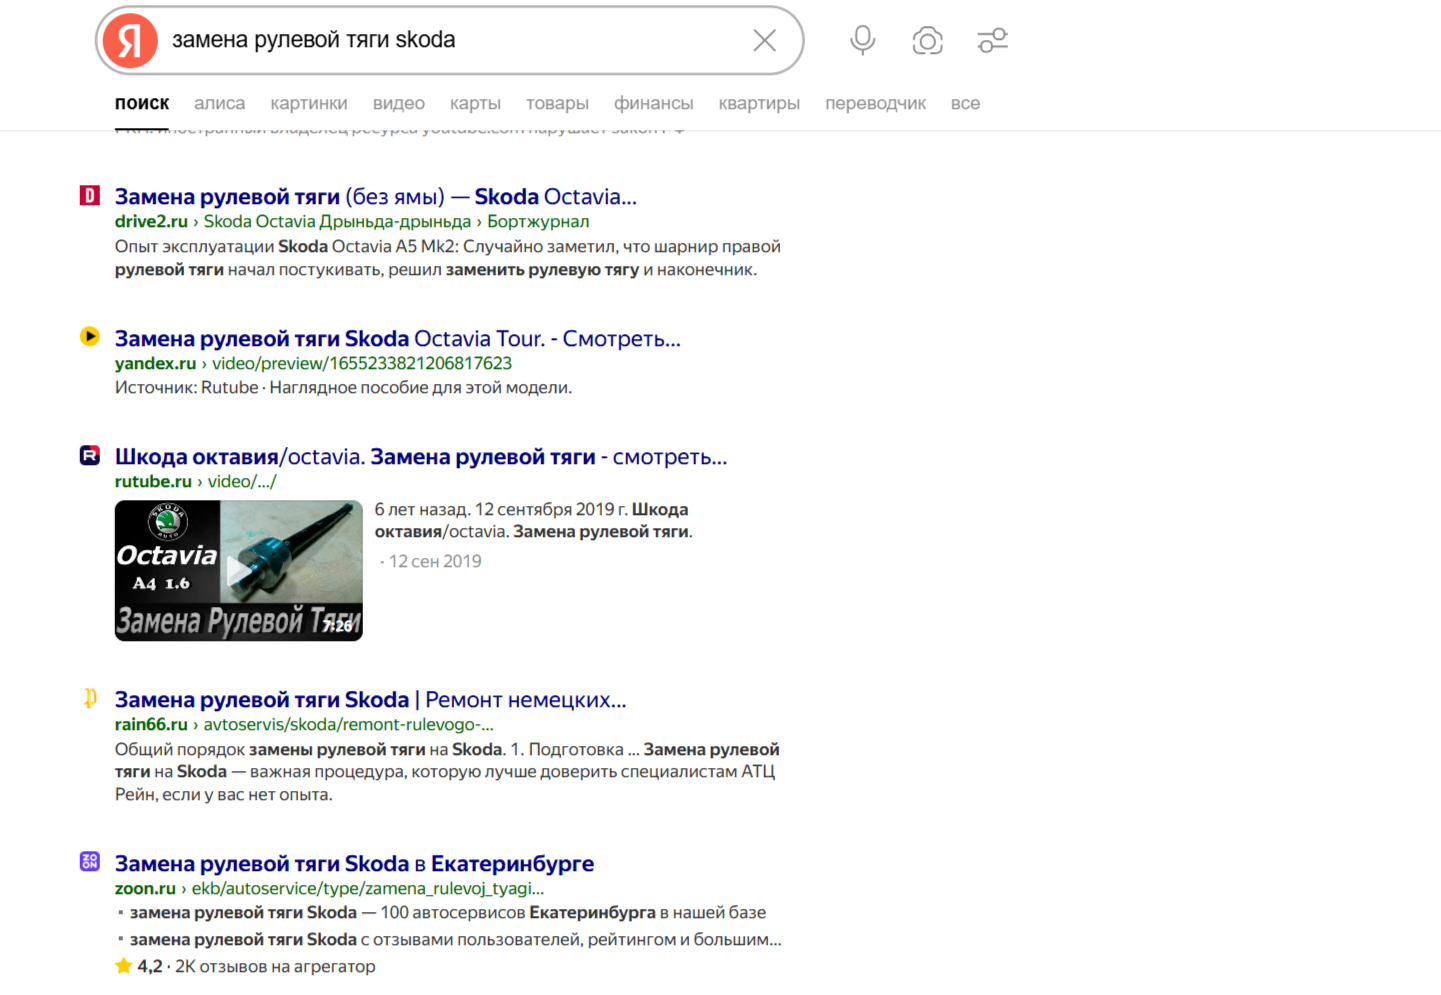The height and width of the screenshot is (995, 1441).
Task: Switch to the картинки tab
Action: tap(308, 103)
